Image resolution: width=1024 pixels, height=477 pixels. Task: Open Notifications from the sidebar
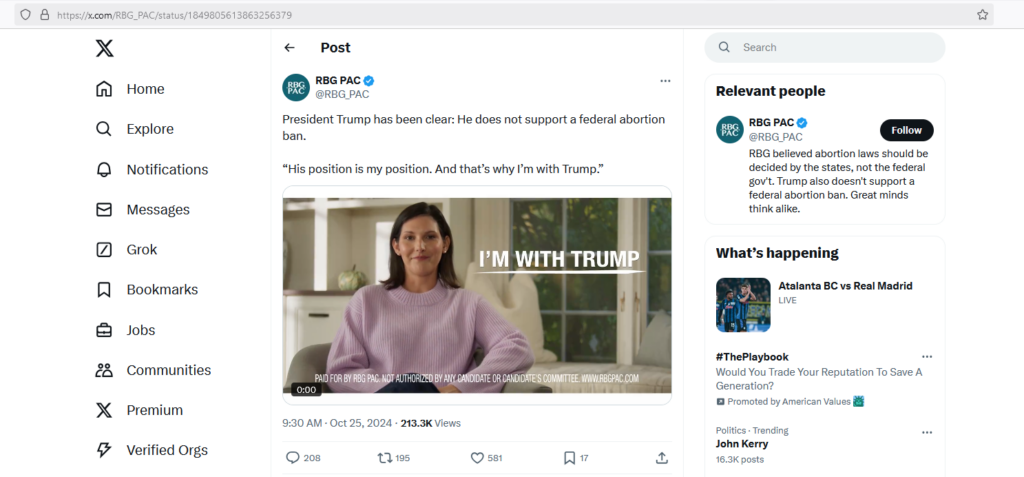tap(167, 169)
